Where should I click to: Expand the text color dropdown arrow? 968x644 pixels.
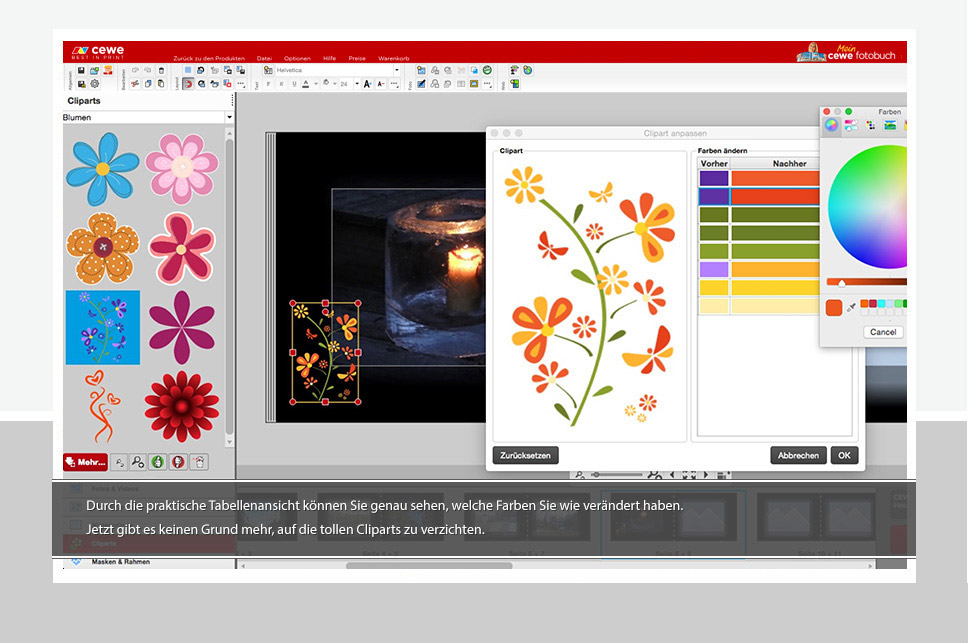[315, 84]
